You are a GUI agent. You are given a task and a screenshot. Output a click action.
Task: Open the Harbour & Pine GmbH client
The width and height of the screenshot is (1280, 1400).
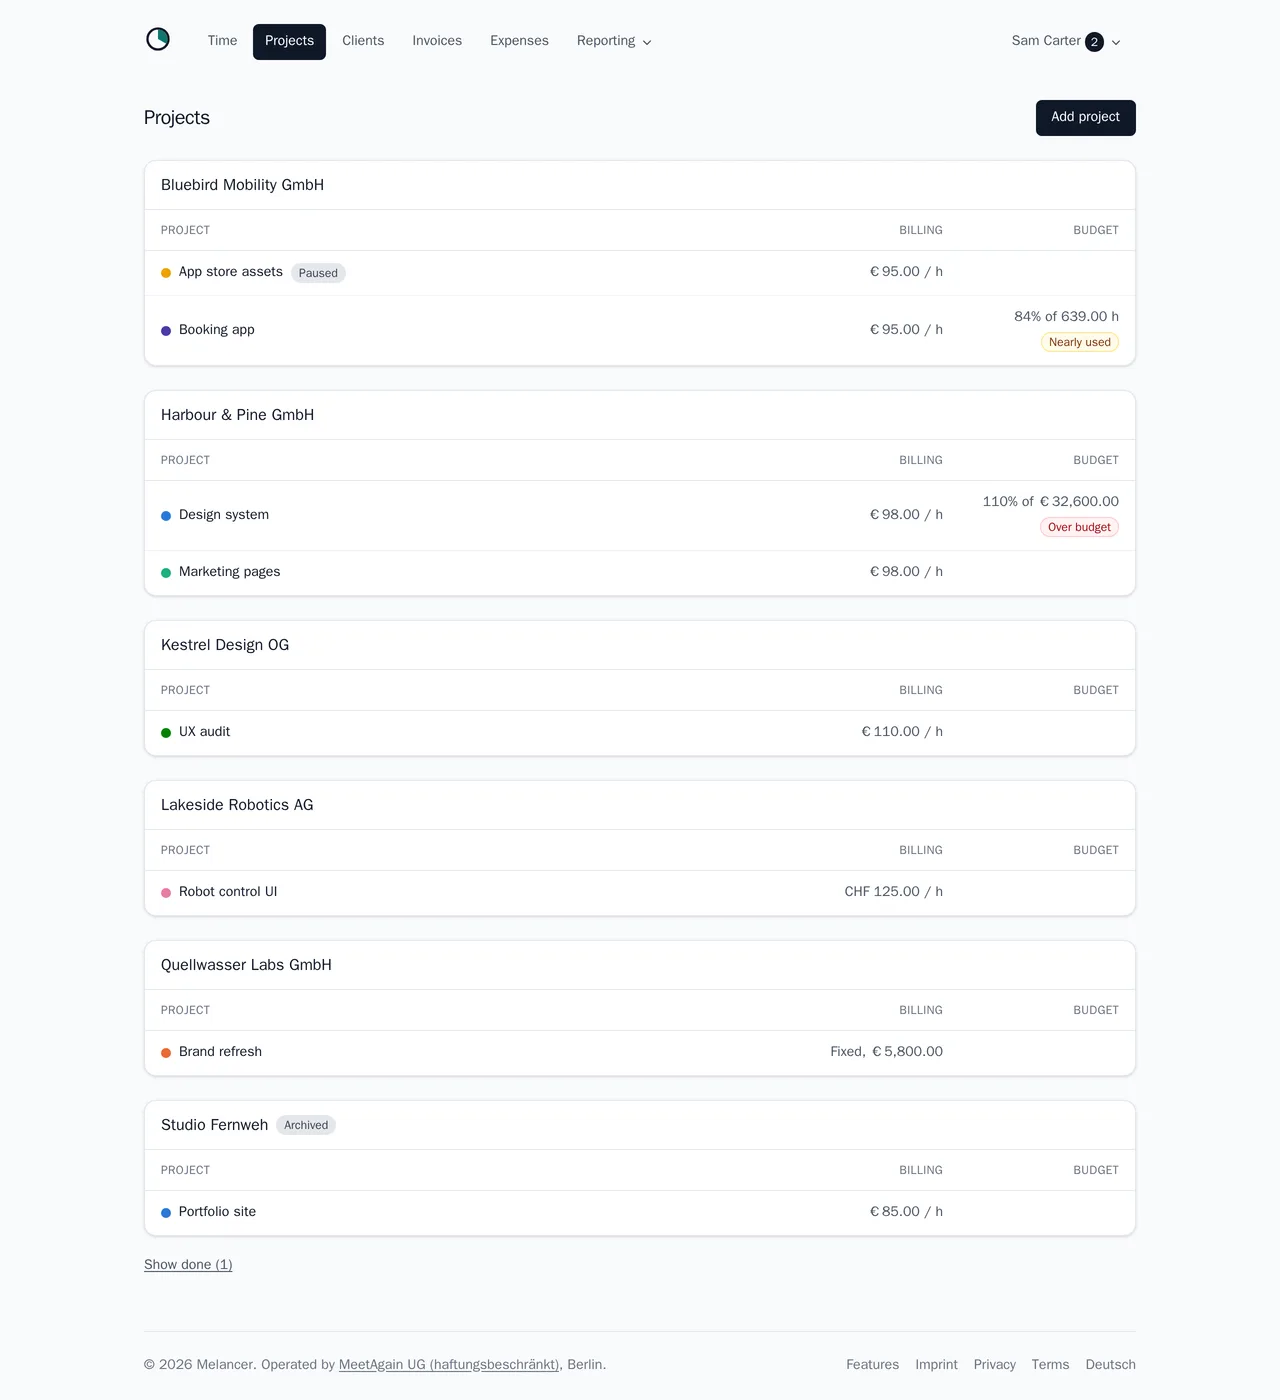[x=237, y=415]
